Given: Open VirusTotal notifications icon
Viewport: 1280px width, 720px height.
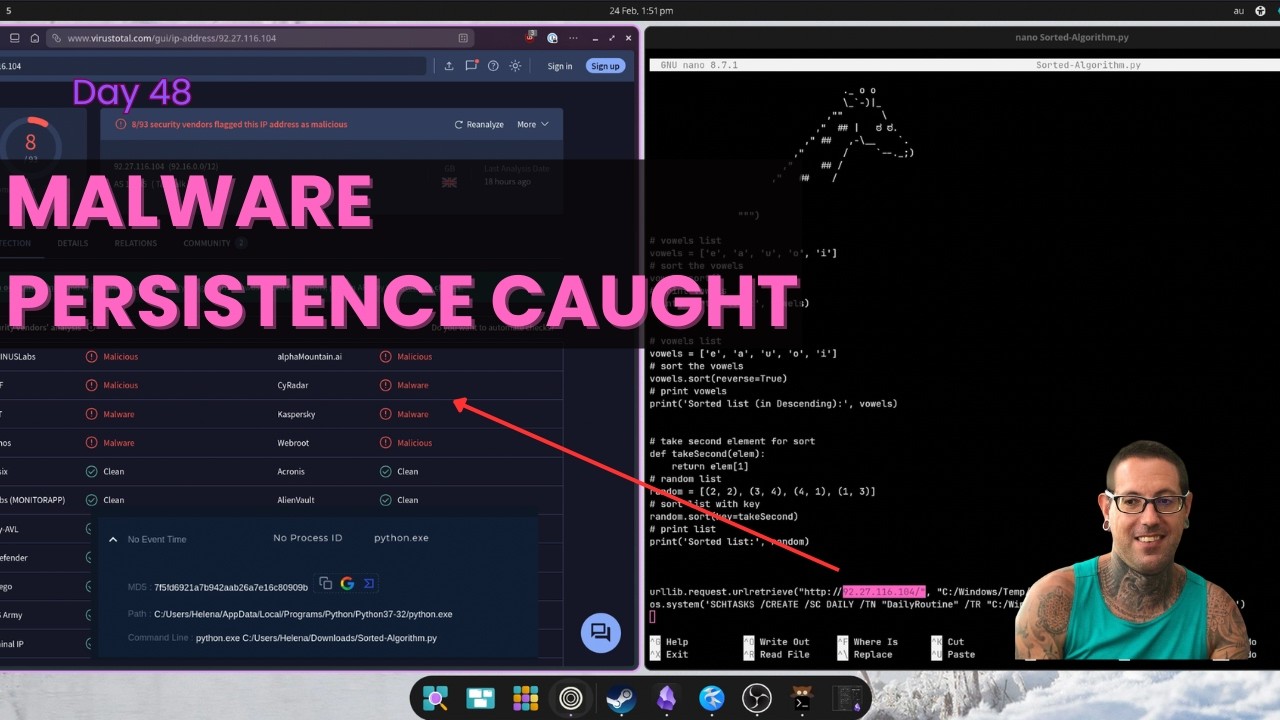Looking at the screenshot, I should click(471, 66).
